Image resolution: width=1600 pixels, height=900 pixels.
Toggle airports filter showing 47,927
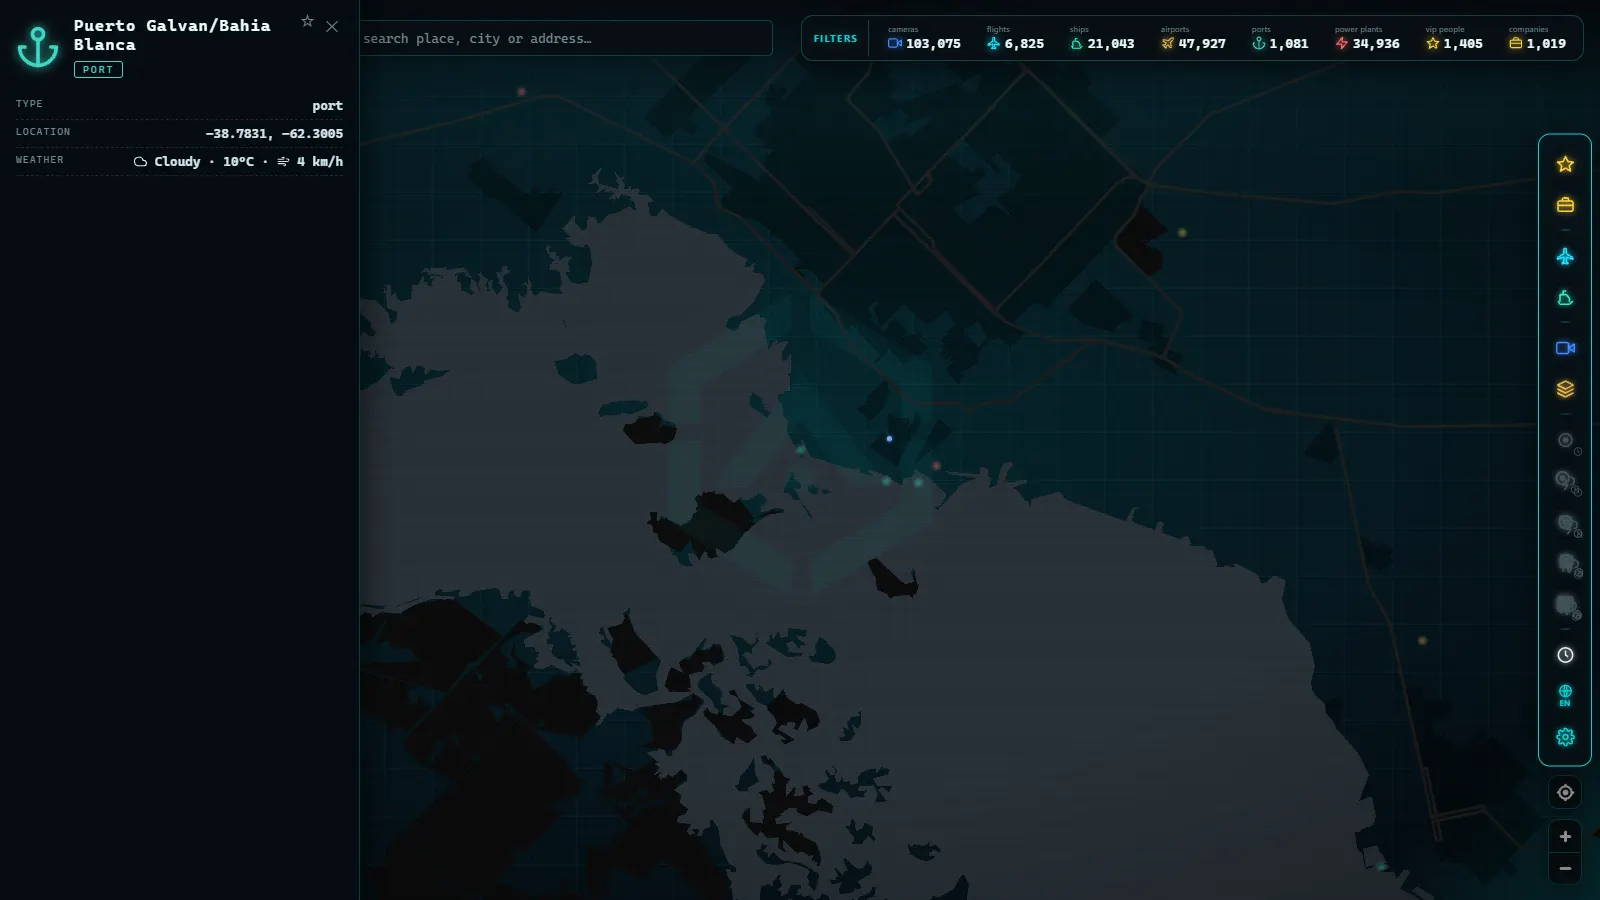(x=1193, y=38)
